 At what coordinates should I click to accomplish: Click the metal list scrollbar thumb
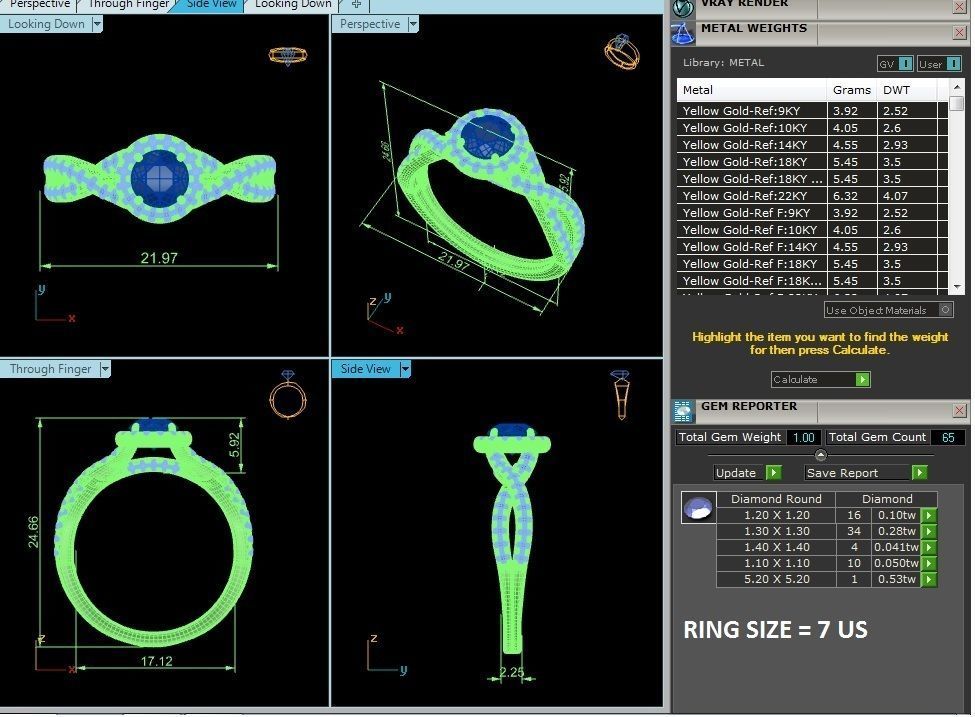pyautogui.click(x=958, y=103)
